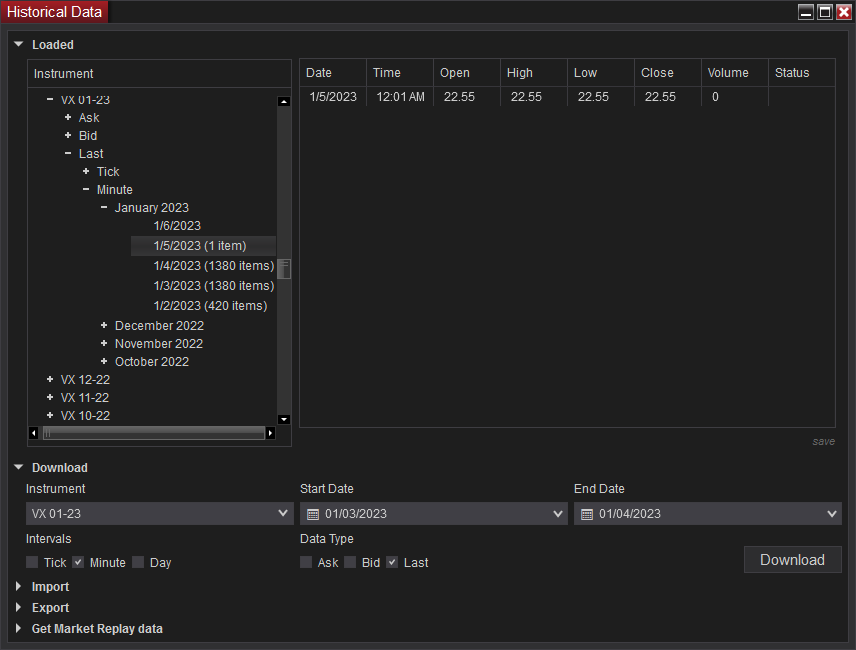The width and height of the screenshot is (856, 650).
Task: Collapse the Loaded section
Action: pyautogui.click(x=19, y=44)
